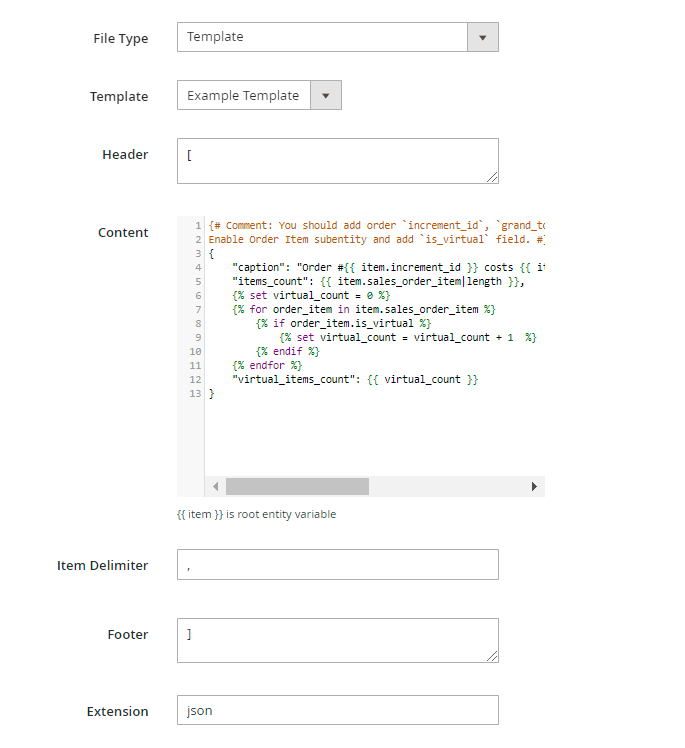Click the Extension field containing json
Viewport: 685px width, 748px height.
337,711
